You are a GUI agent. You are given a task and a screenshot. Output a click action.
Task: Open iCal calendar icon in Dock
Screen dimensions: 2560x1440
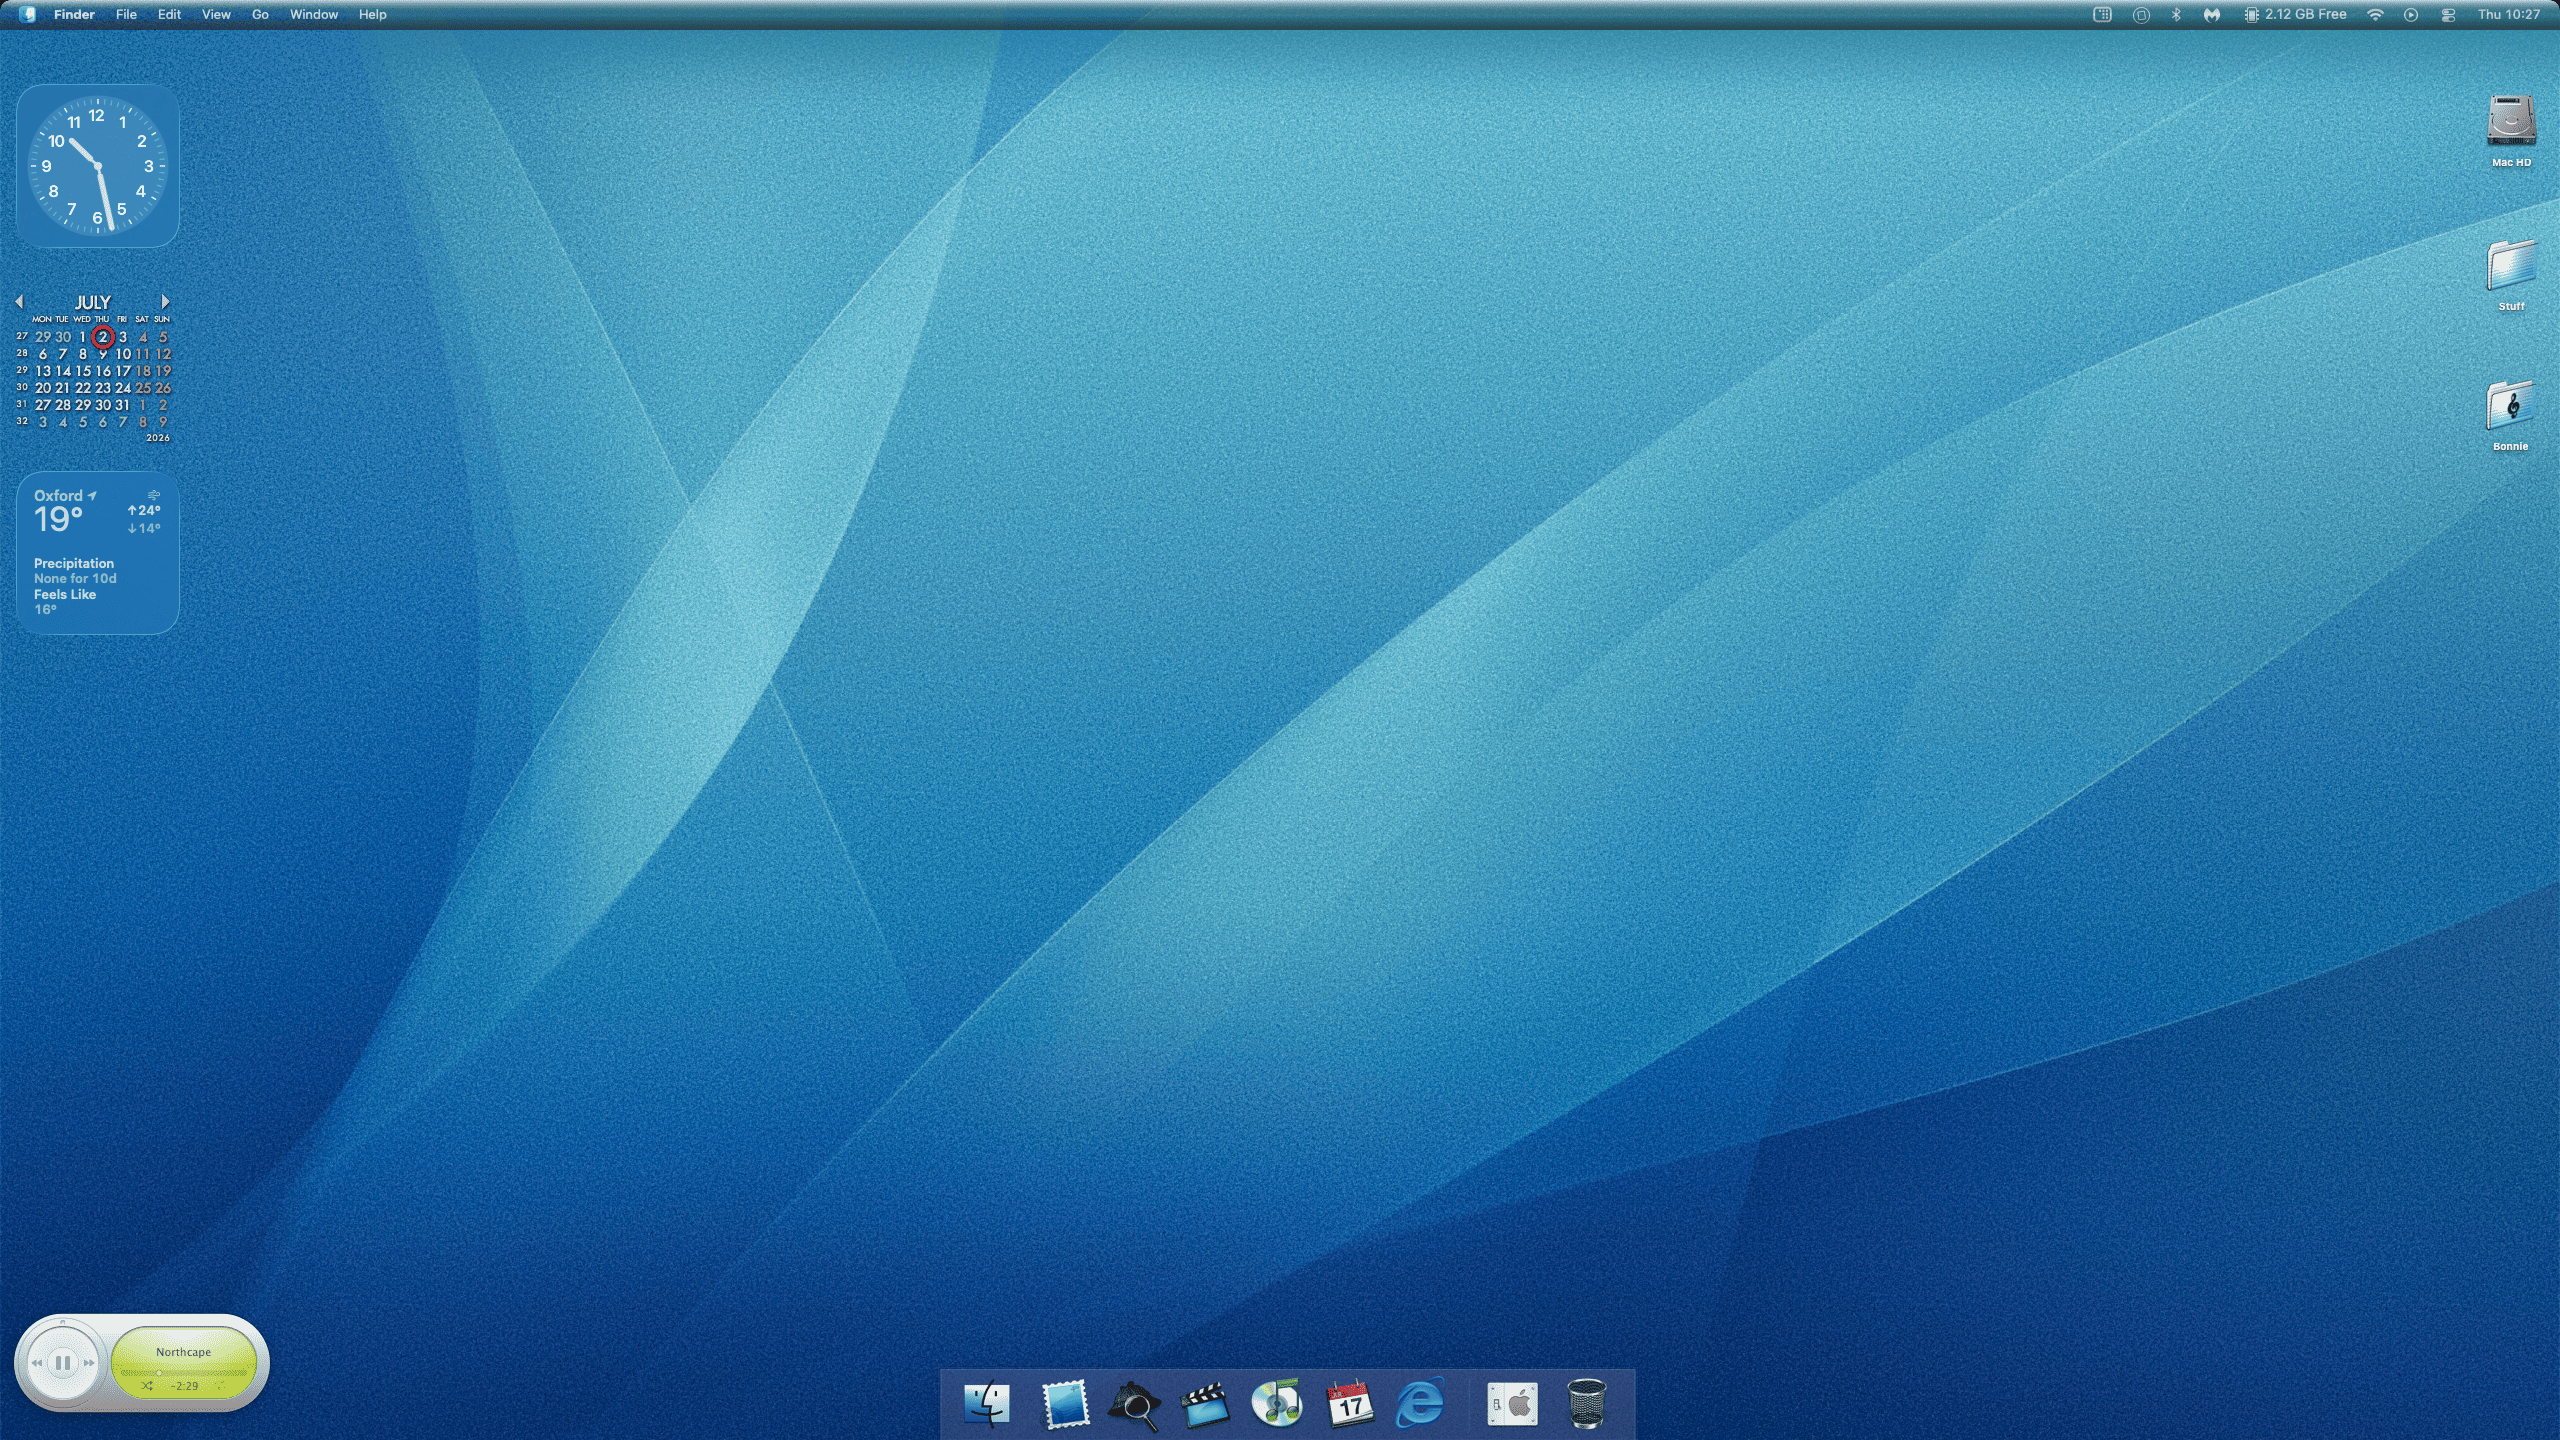click(1349, 1404)
